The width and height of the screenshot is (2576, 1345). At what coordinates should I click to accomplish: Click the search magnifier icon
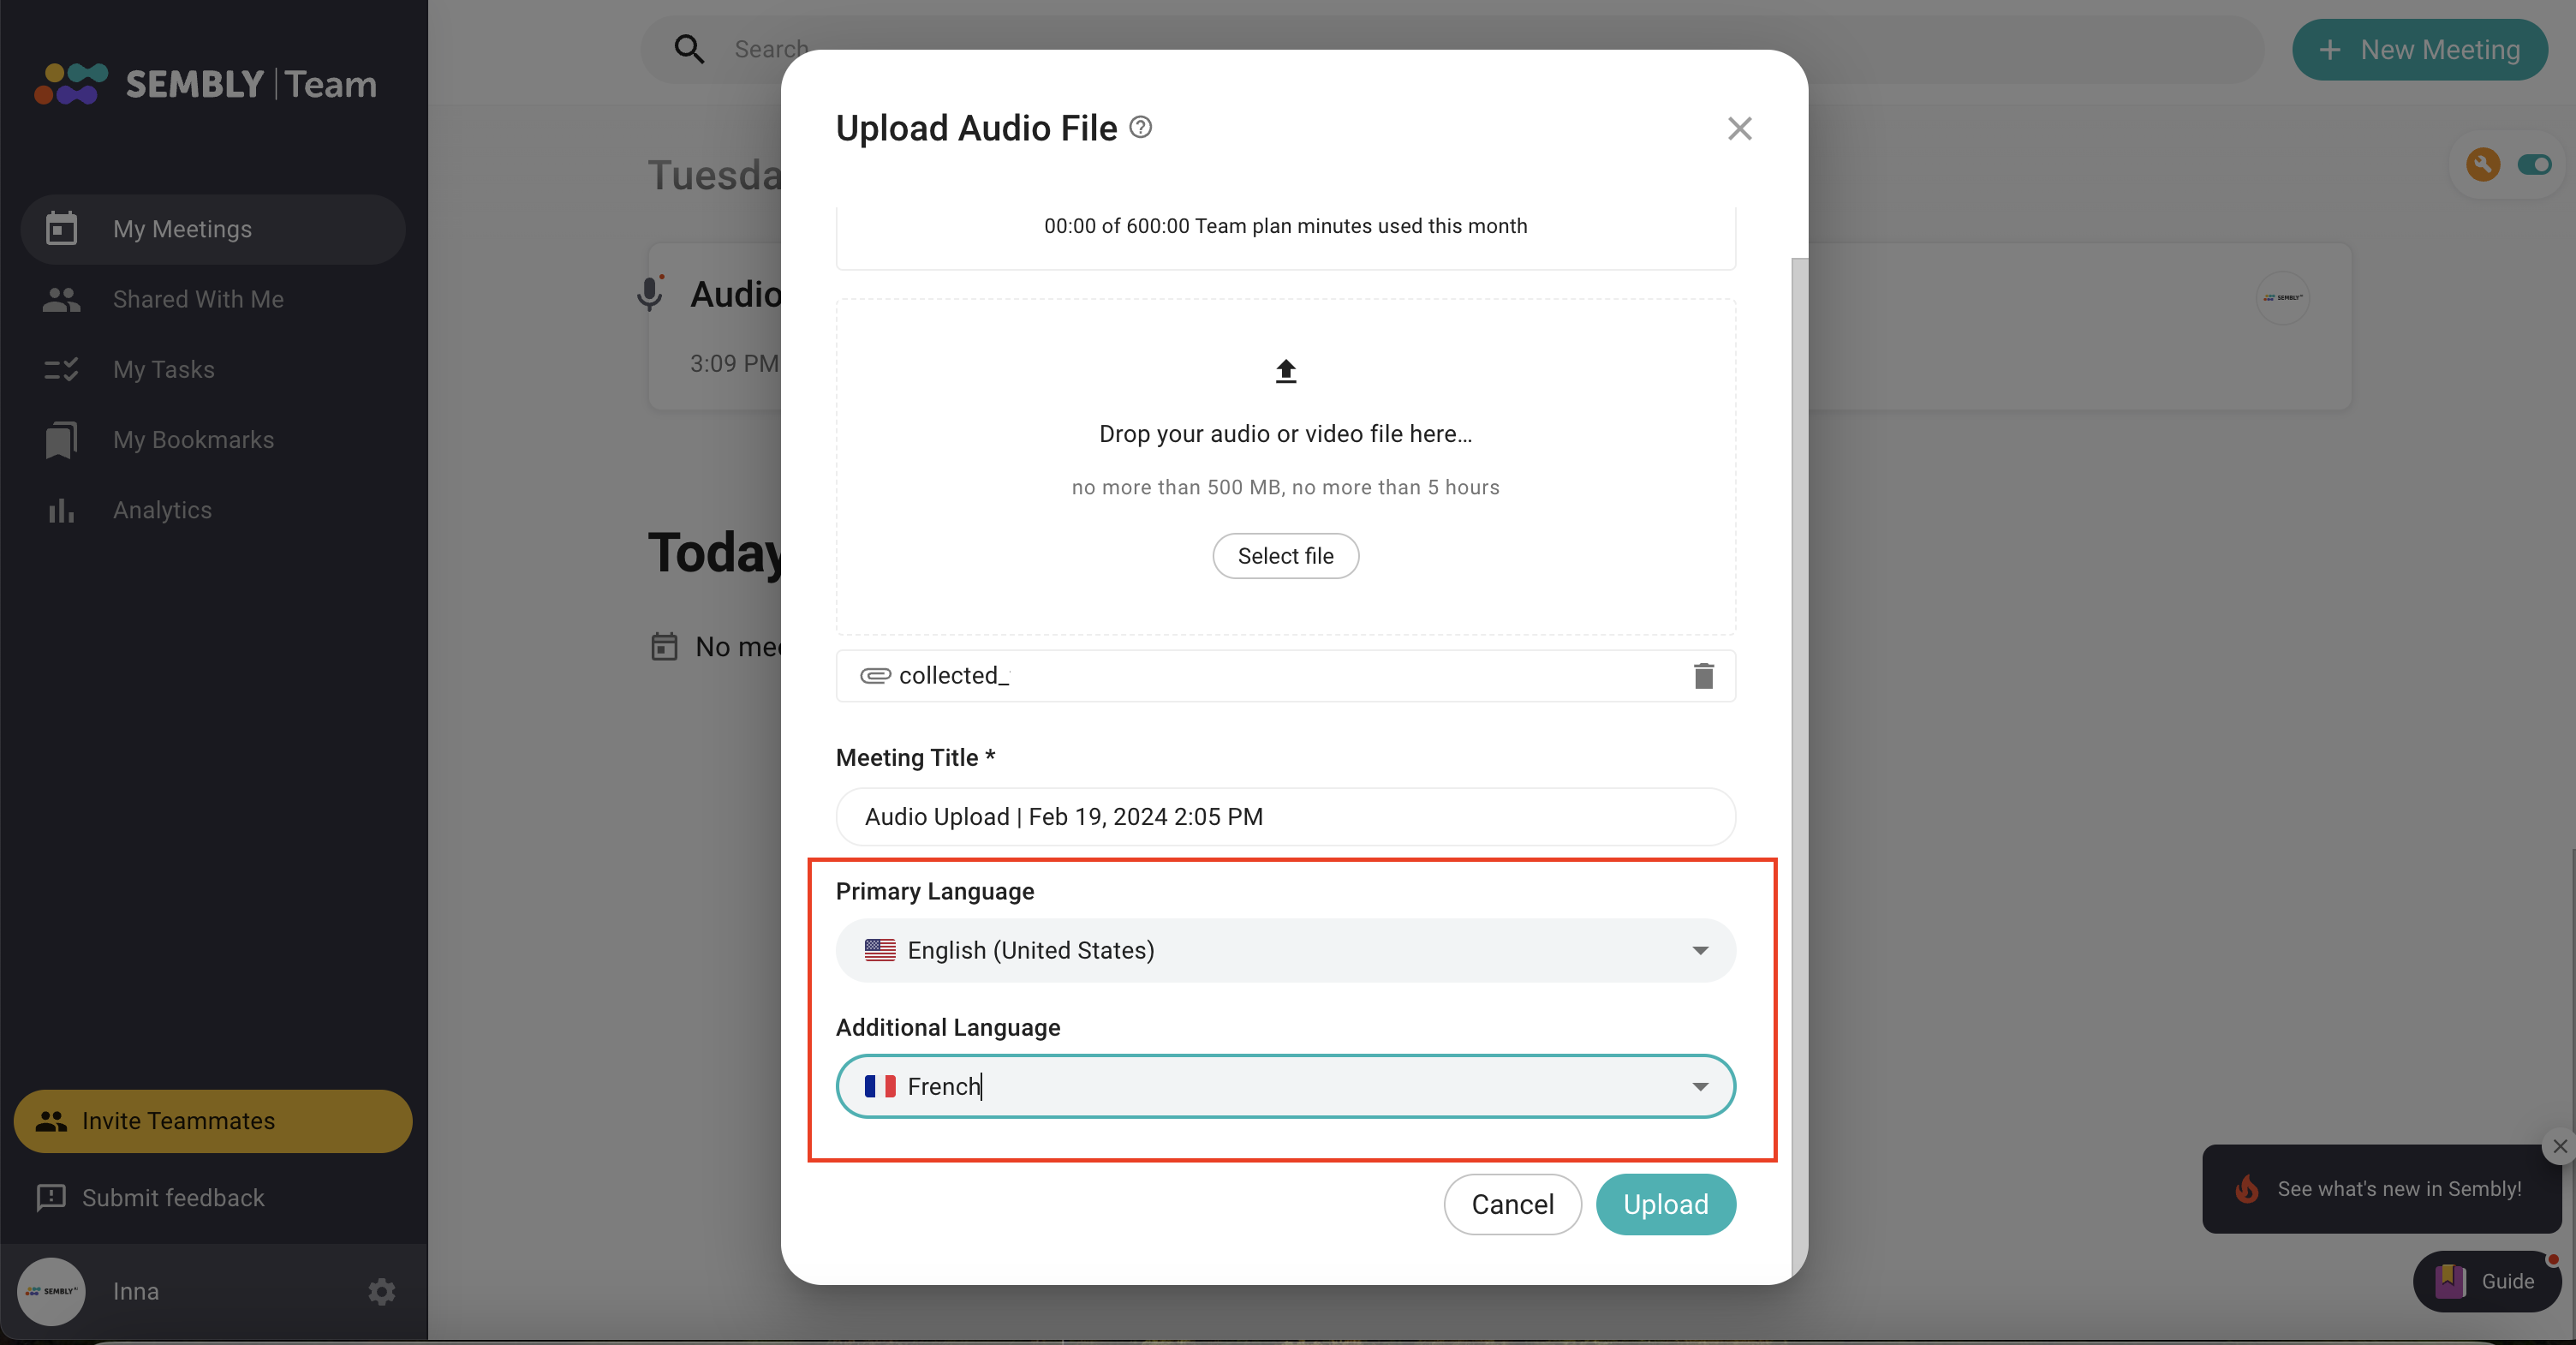[x=689, y=48]
